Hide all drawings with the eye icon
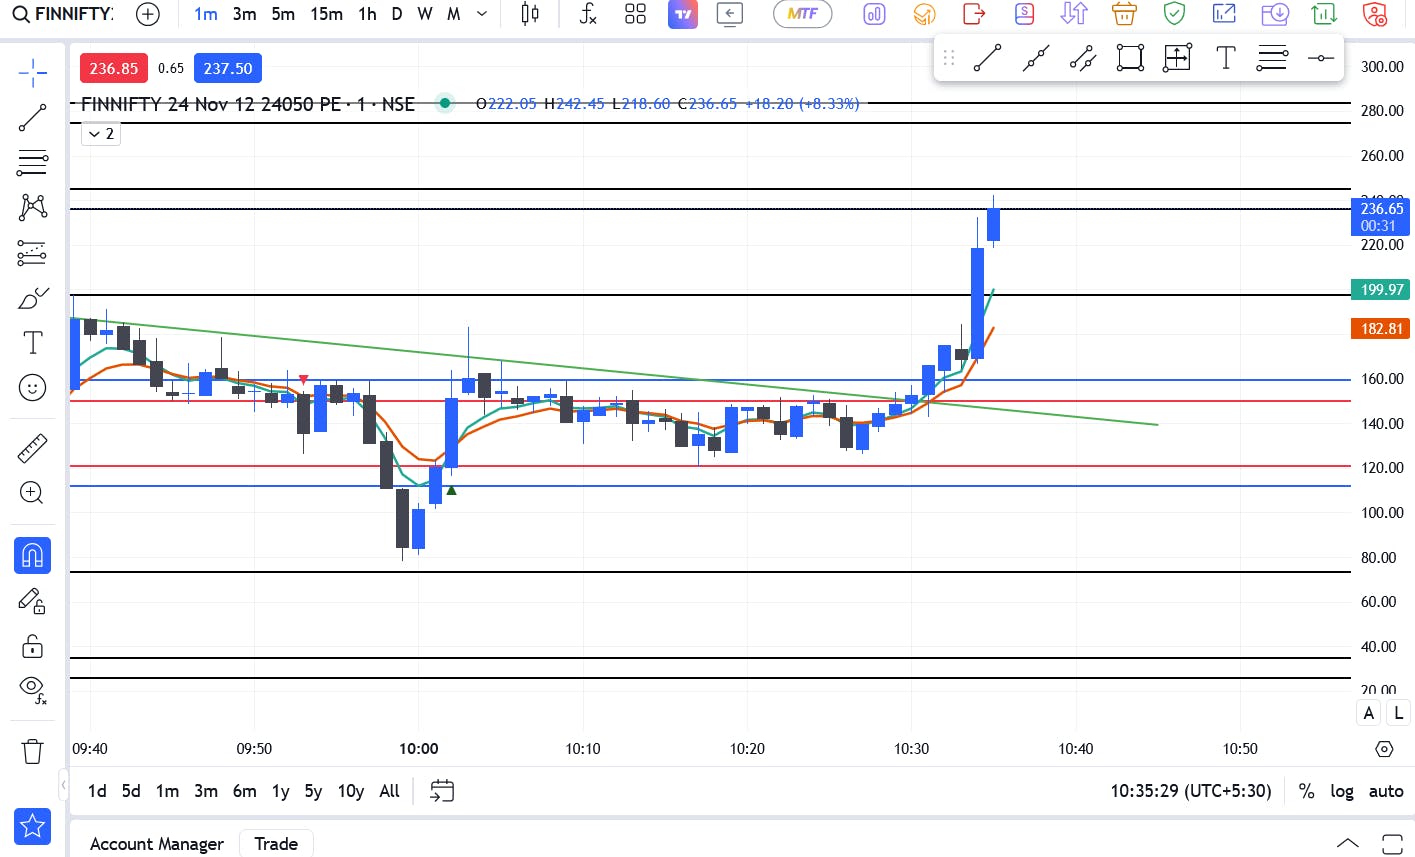Image resolution: width=1415 pixels, height=857 pixels. [x=32, y=690]
